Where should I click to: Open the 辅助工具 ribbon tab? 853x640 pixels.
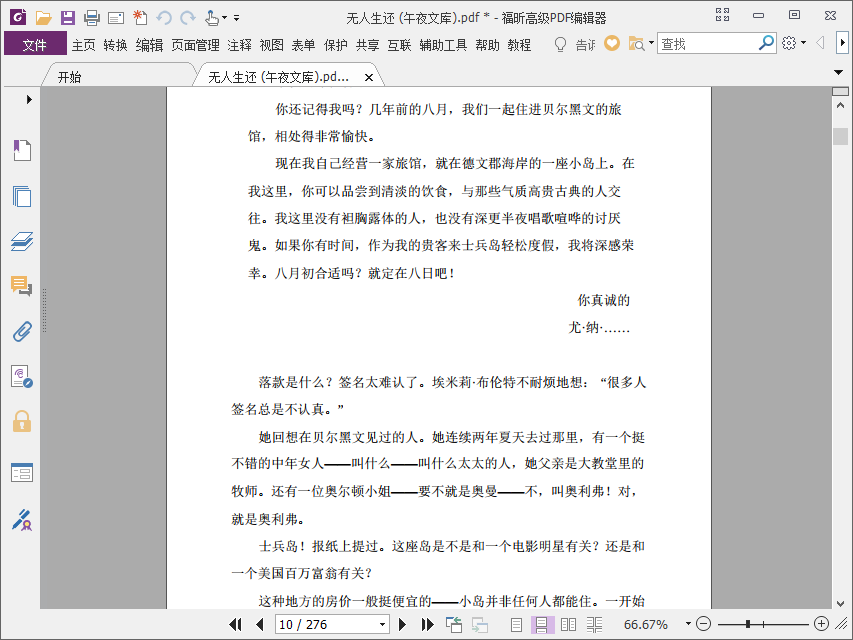click(443, 45)
